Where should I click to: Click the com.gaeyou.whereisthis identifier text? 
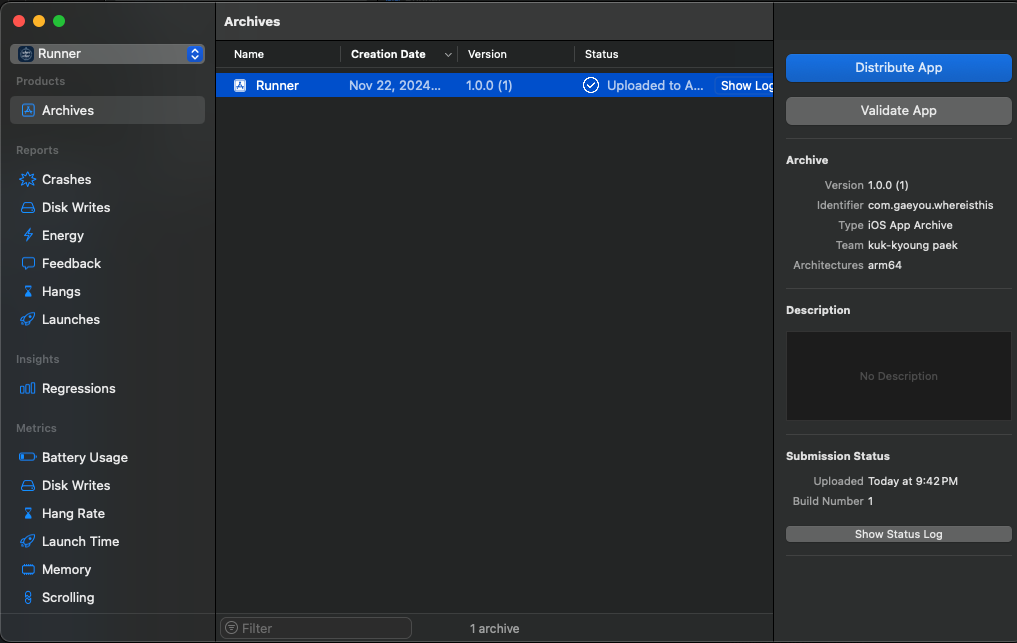pos(930,205)
